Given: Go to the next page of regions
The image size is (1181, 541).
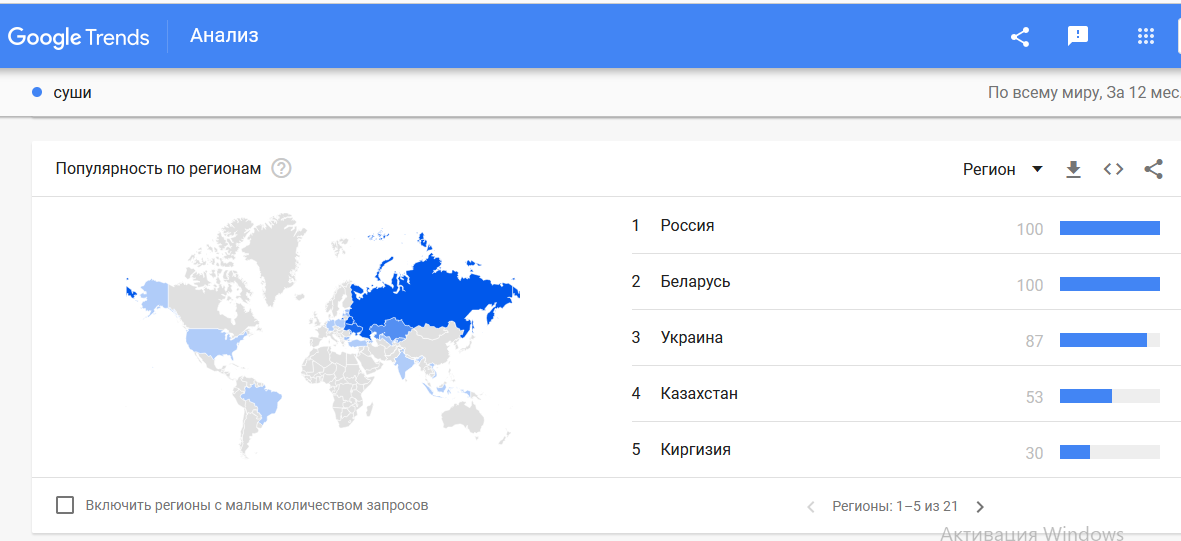Looking at the screenshot, I should (x=980, y=506).
